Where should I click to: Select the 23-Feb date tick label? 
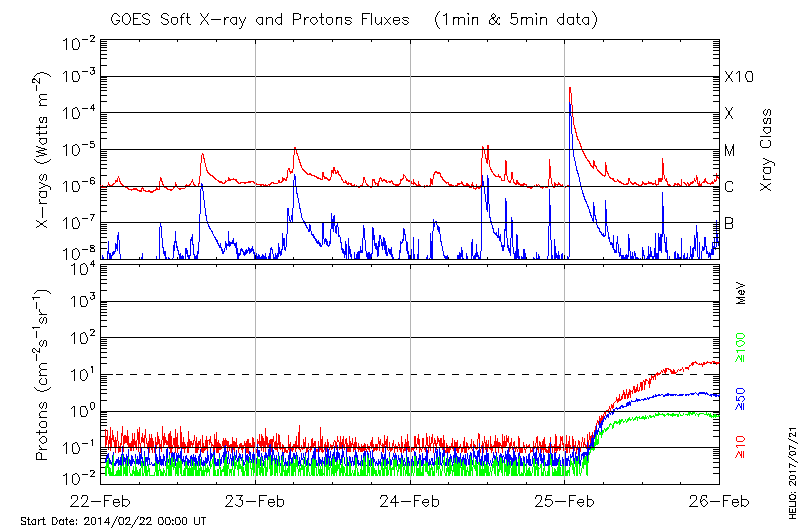[256, 502]
